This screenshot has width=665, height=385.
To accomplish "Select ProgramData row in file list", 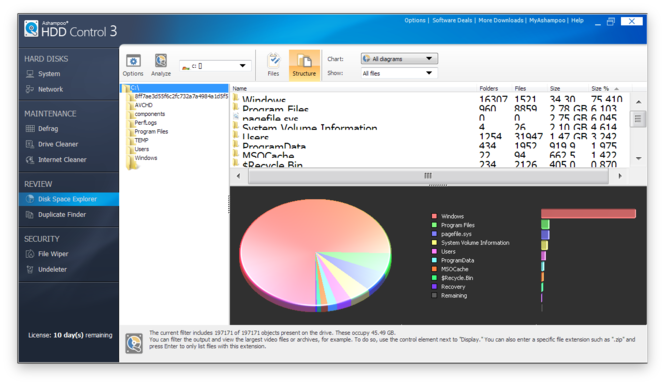I will [430, 146].
